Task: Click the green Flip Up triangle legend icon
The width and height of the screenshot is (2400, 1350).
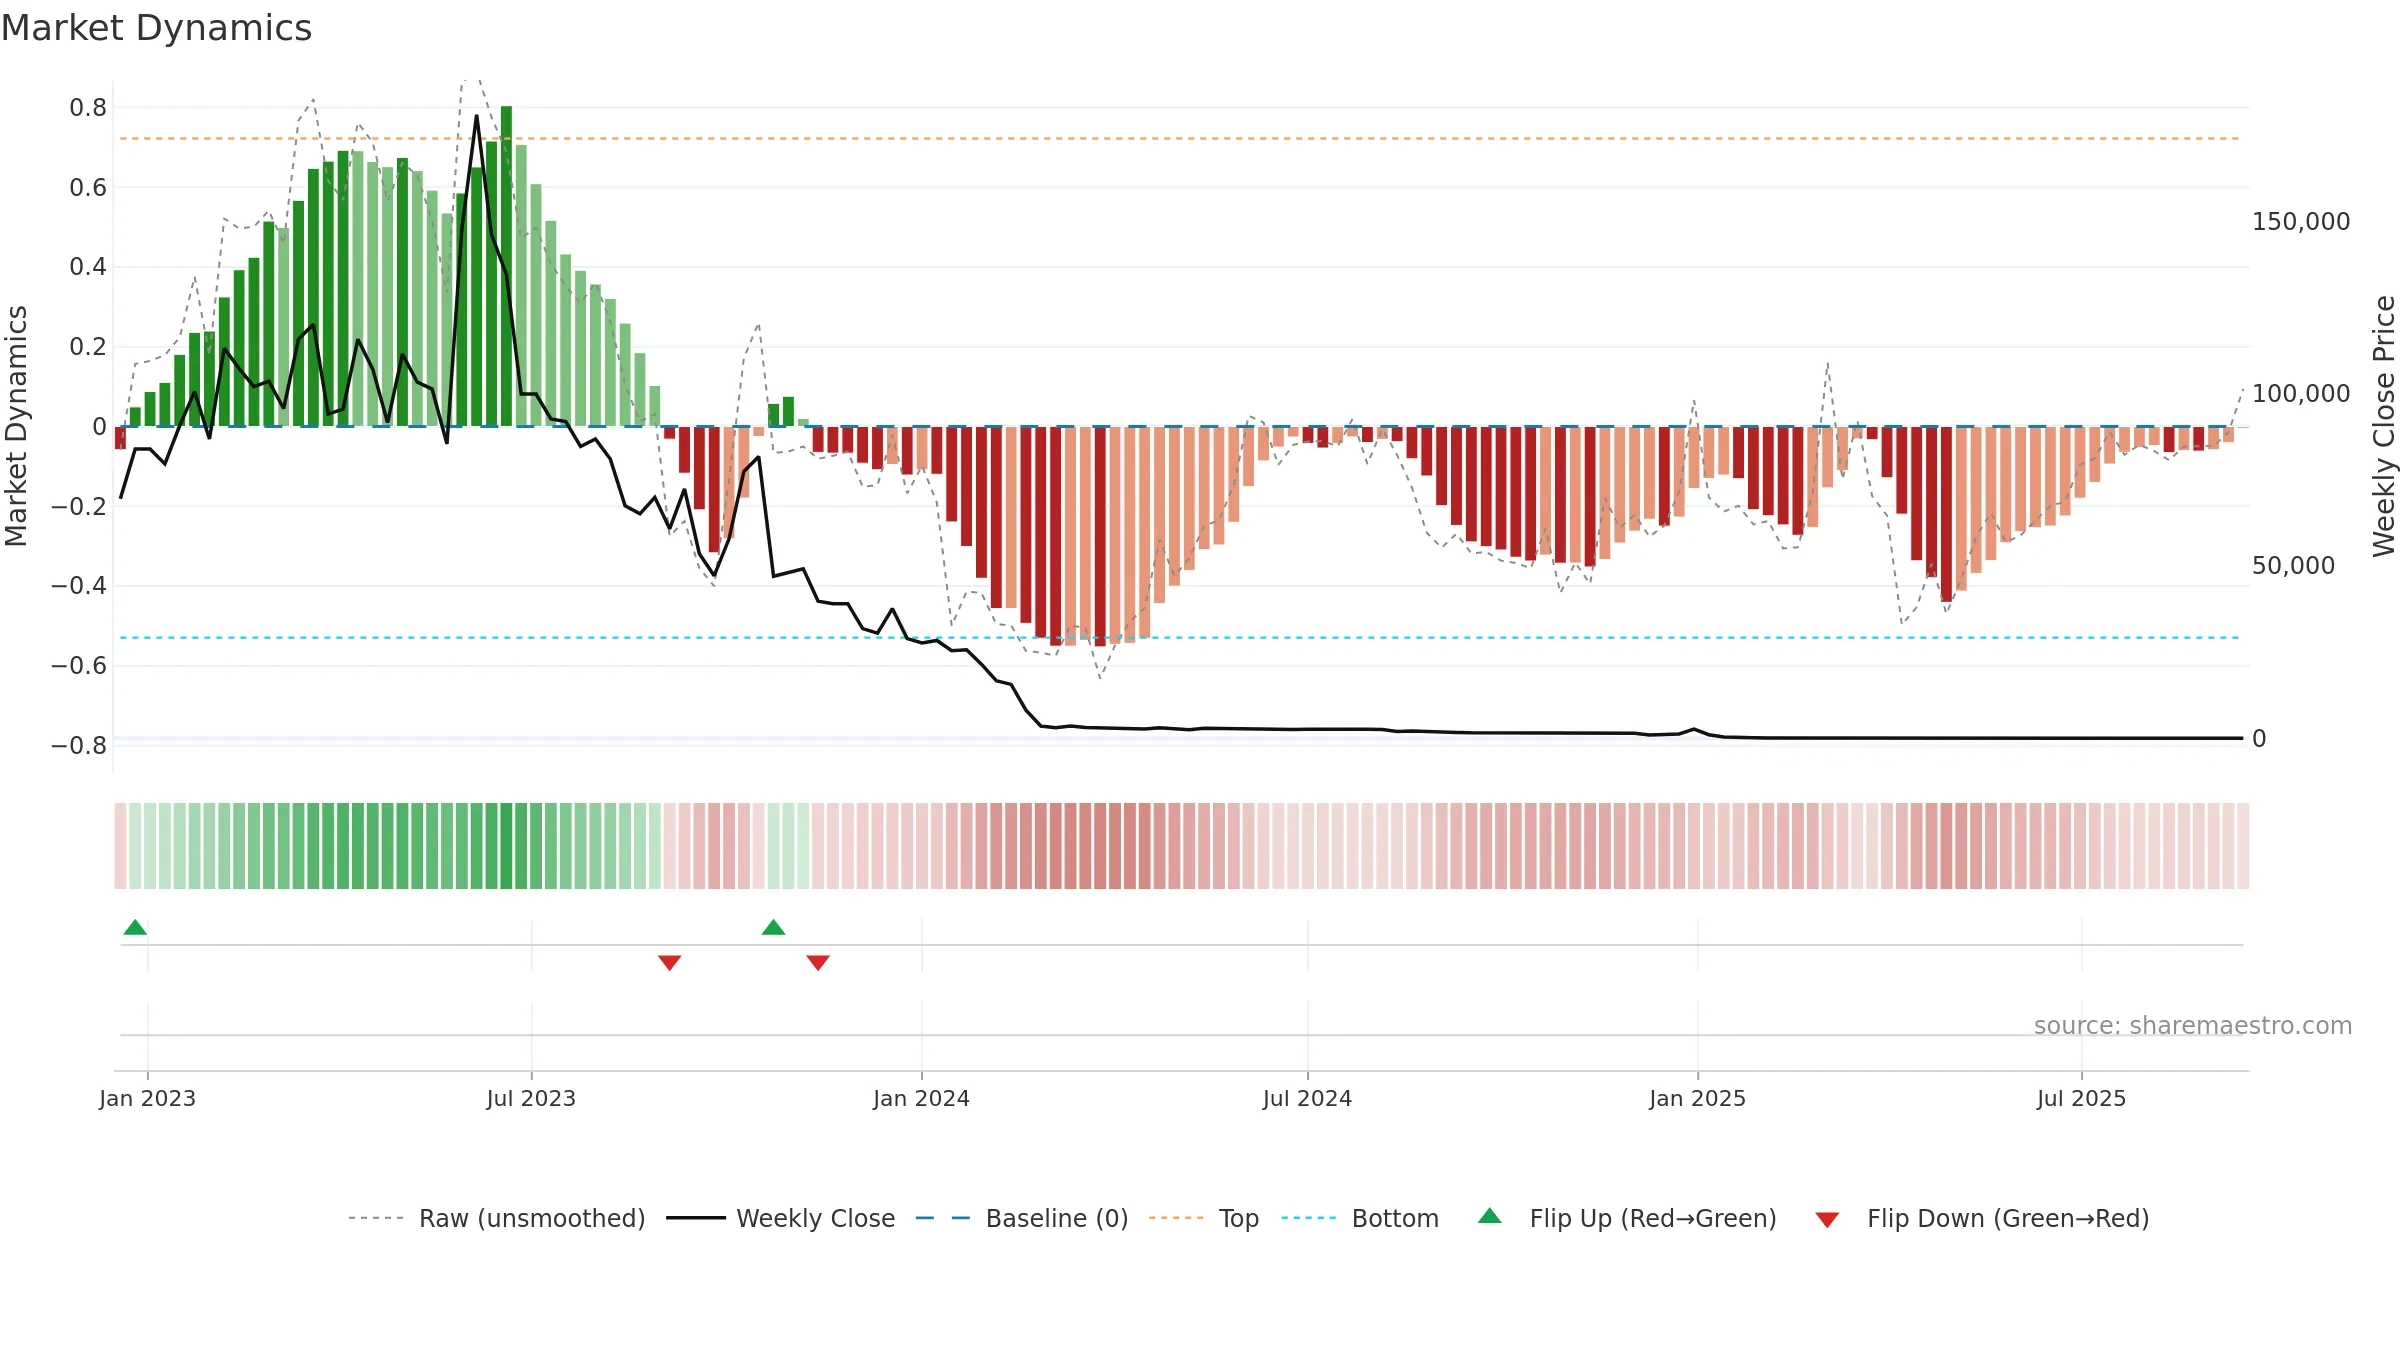Action: pos(1490,1216)
